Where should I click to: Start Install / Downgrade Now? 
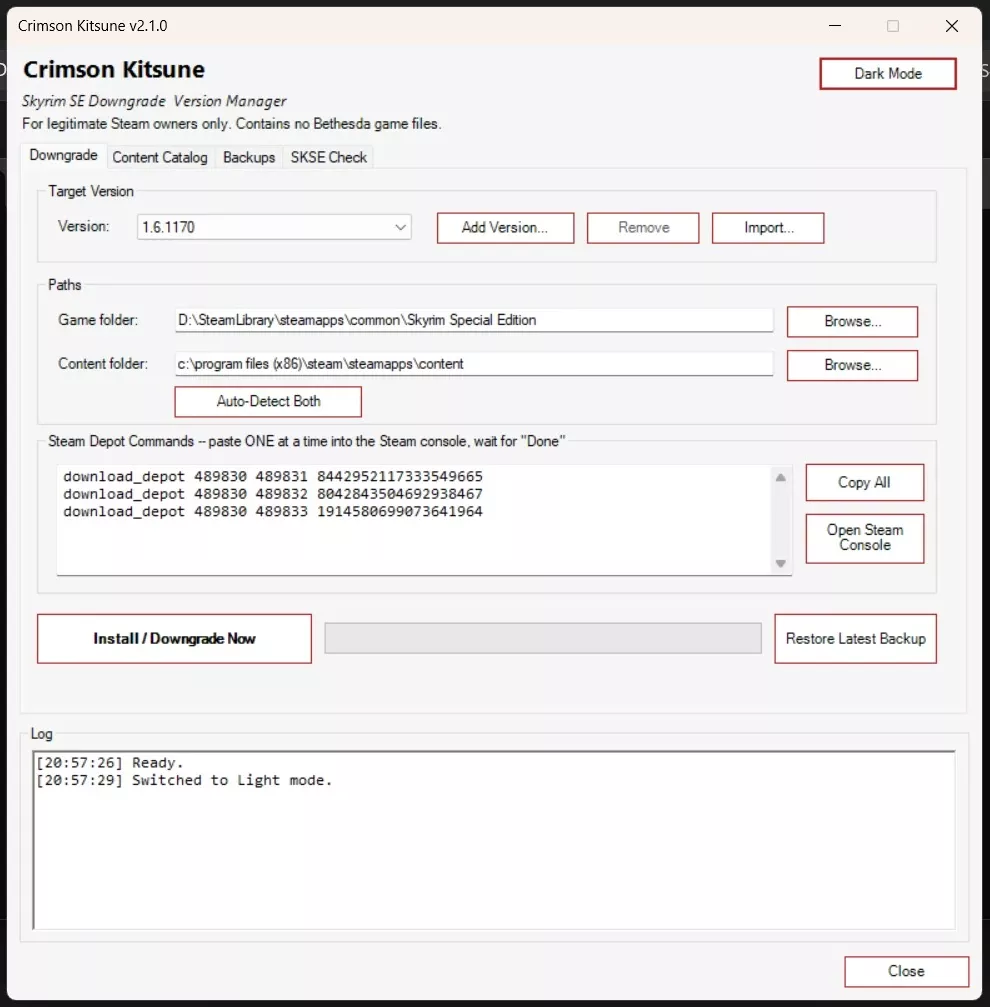click(x=174, y=638)
